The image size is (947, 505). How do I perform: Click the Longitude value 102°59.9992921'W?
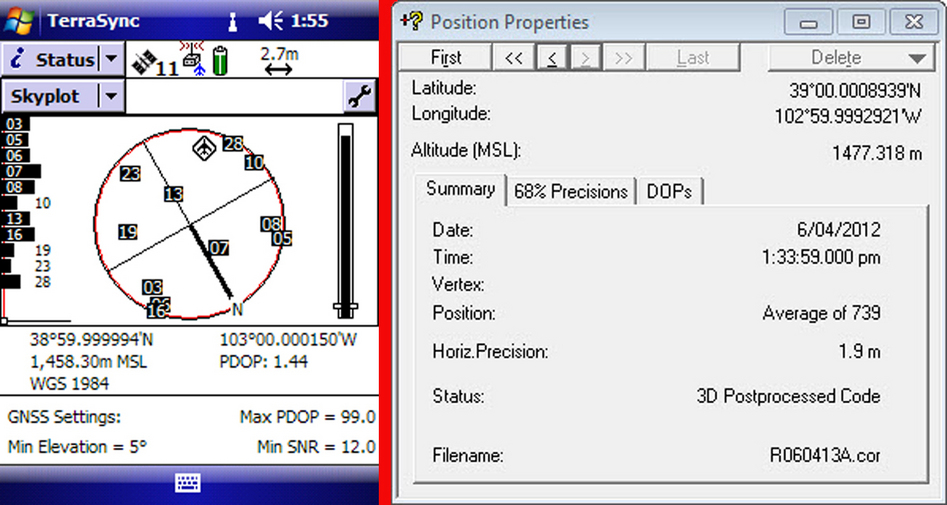849,117
